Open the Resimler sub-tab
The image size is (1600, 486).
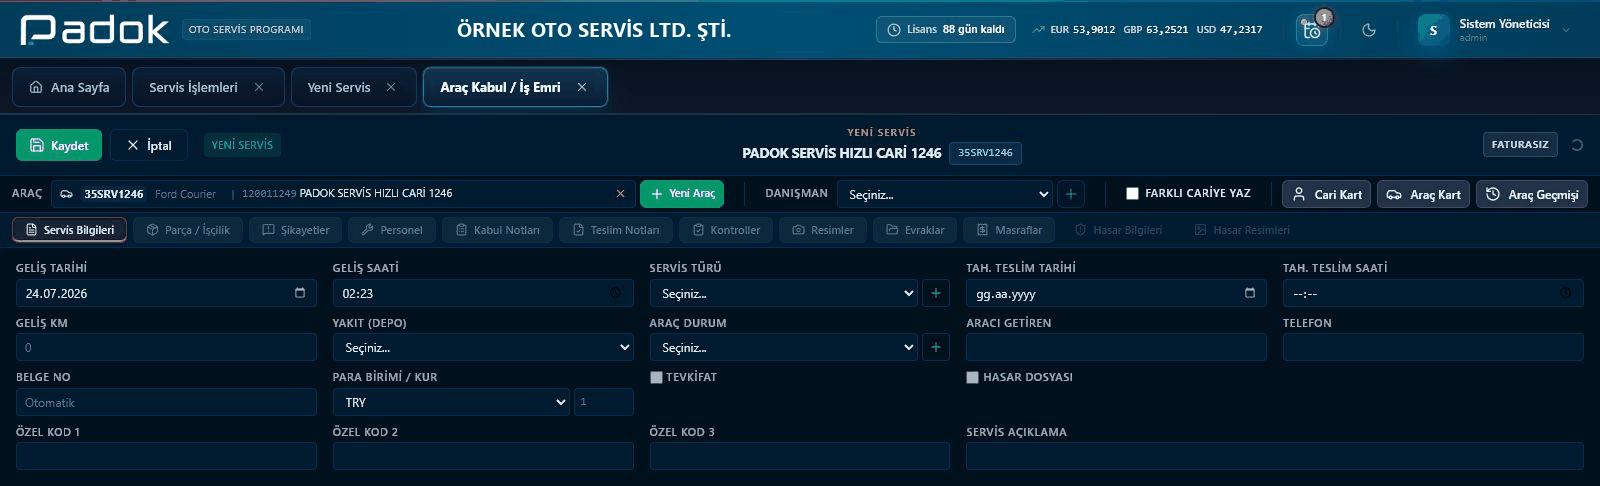(823, 230)
